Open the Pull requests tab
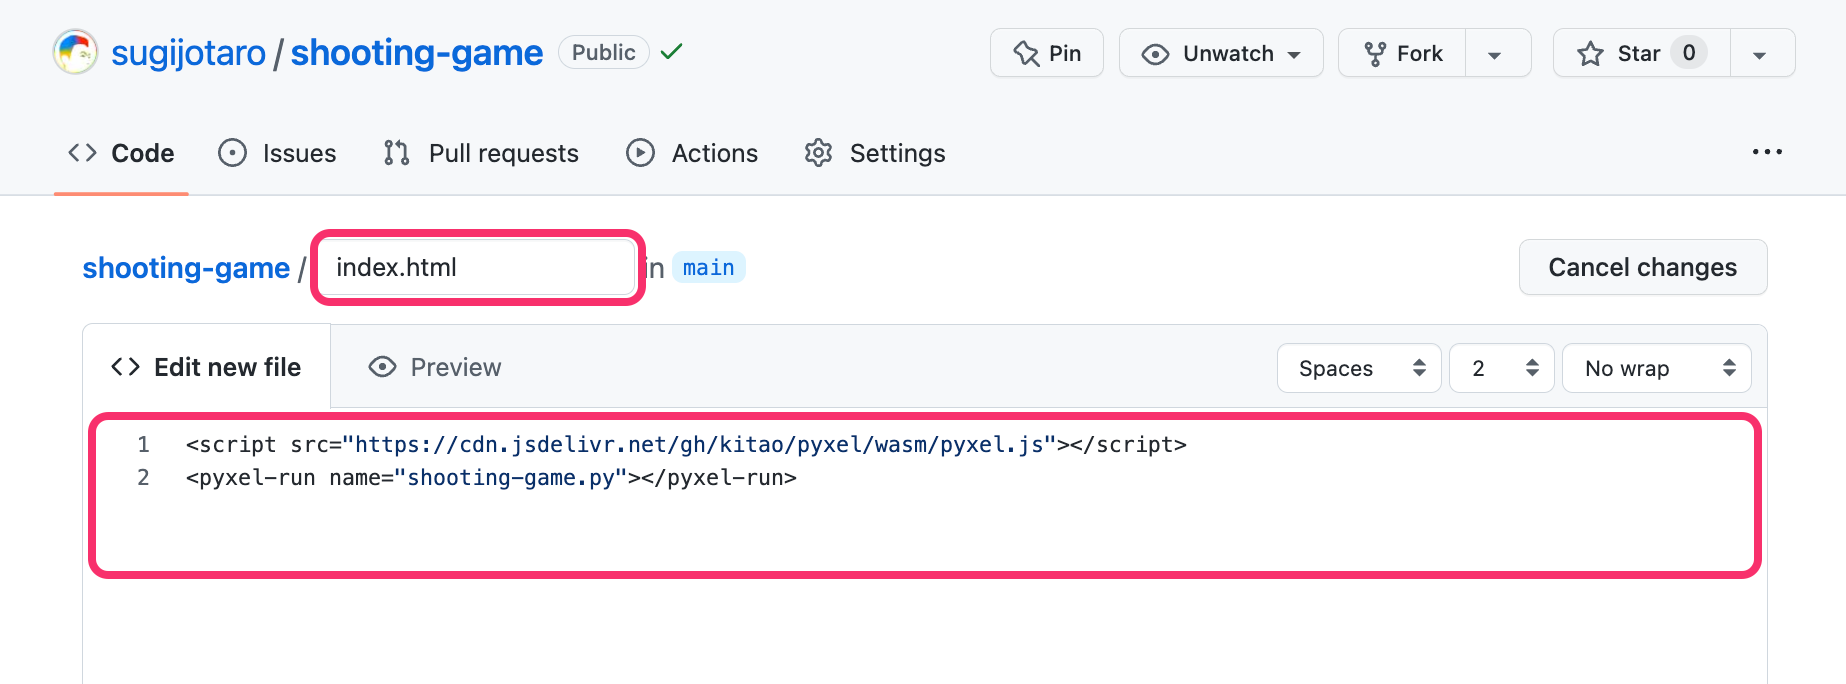 point(481,153)
